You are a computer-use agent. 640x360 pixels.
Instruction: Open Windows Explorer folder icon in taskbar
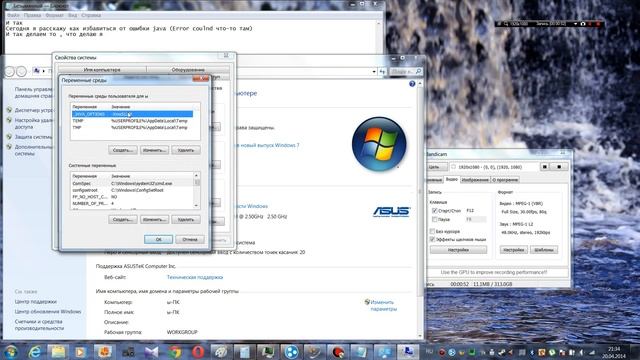click(x=58, y=352)
